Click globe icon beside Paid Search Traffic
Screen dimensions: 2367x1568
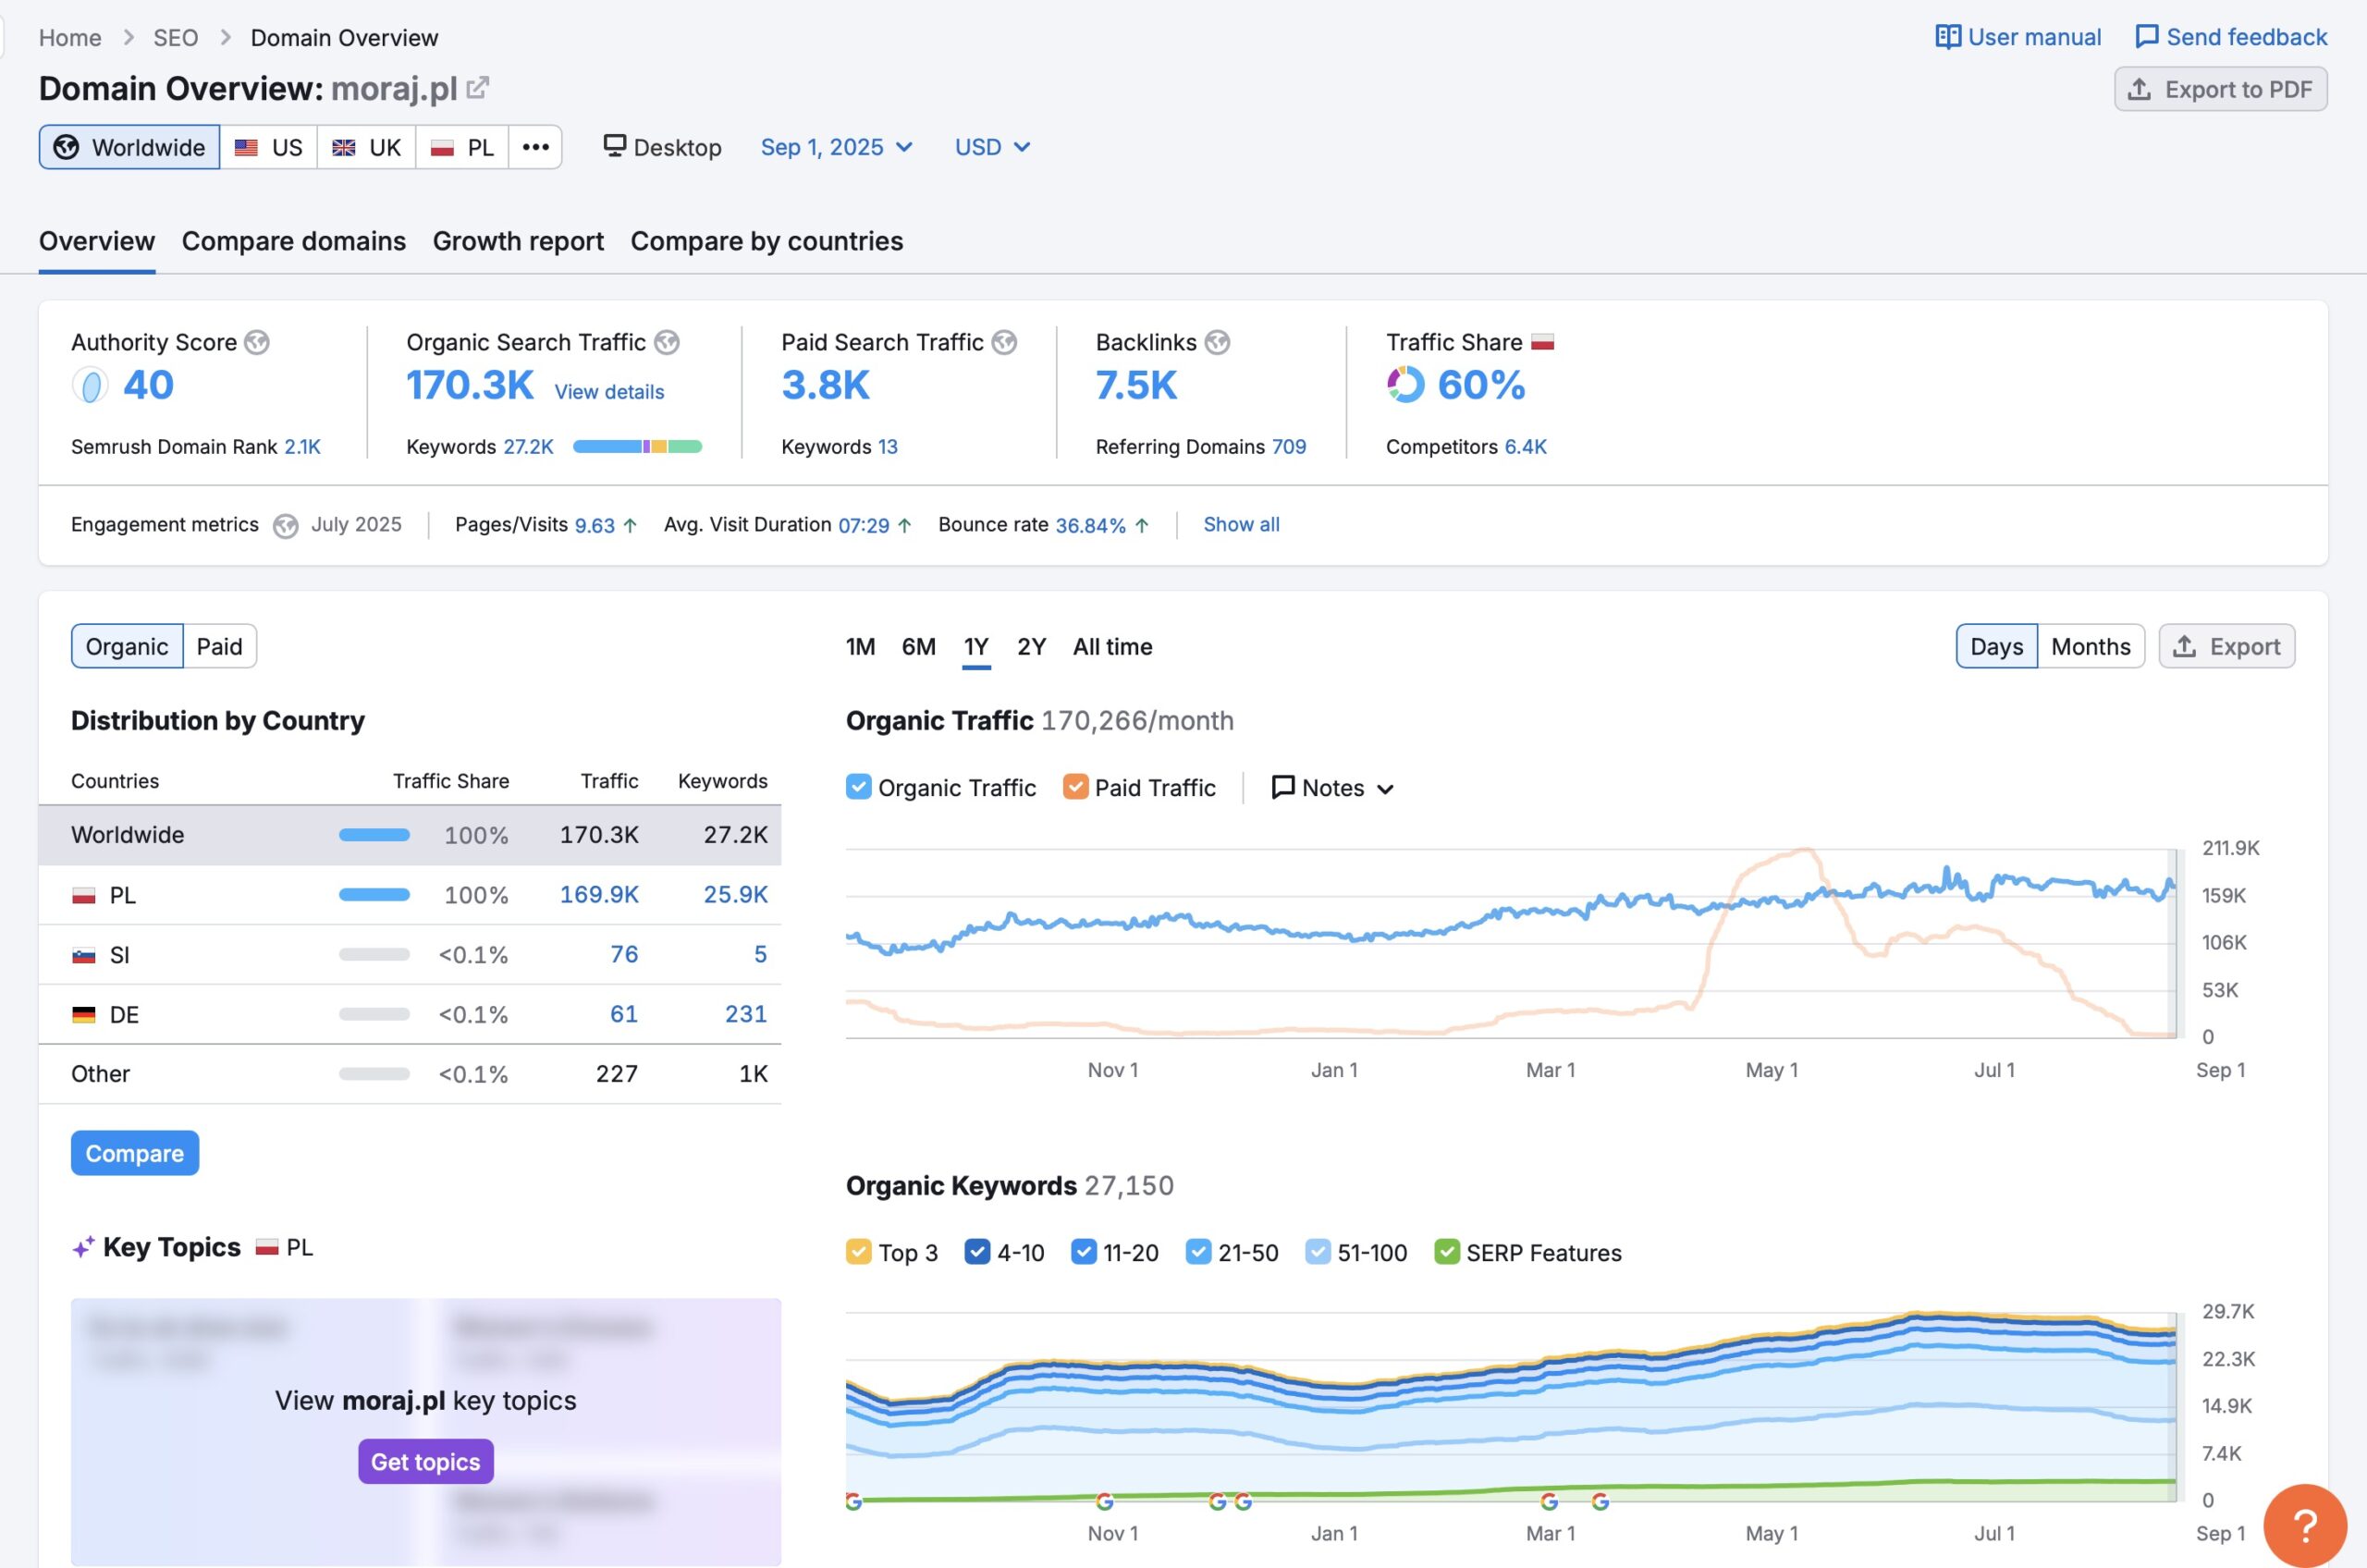[x=1004, y=342]
